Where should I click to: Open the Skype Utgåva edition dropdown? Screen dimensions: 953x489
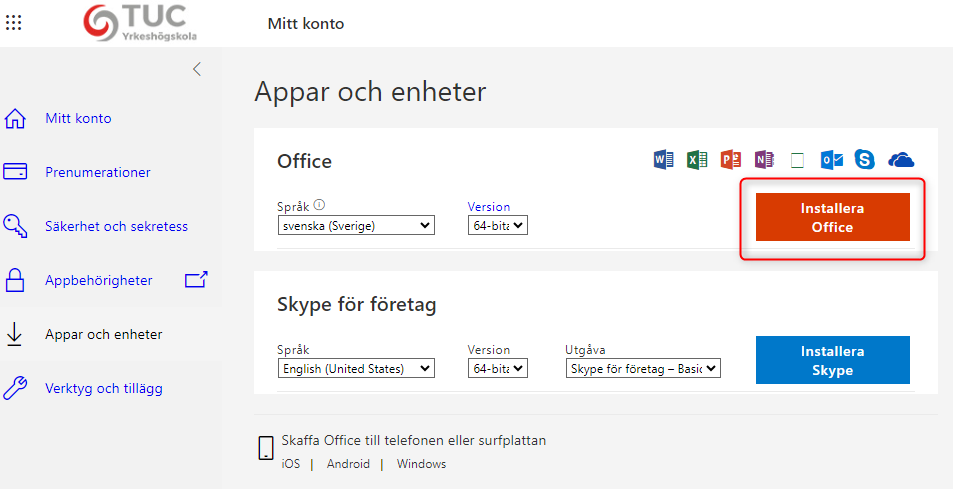click(643, 369)
